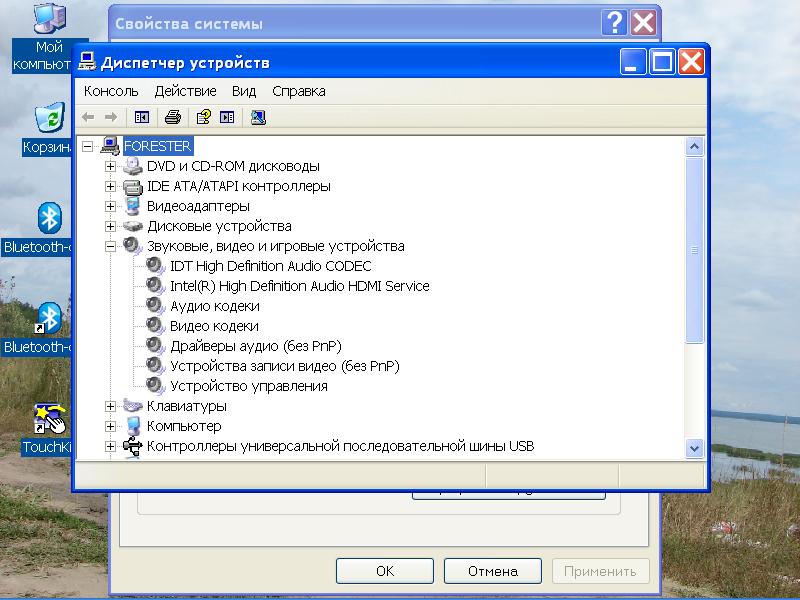
Task: Expand the Клавиатуры tree node
Action: point(111,406)
